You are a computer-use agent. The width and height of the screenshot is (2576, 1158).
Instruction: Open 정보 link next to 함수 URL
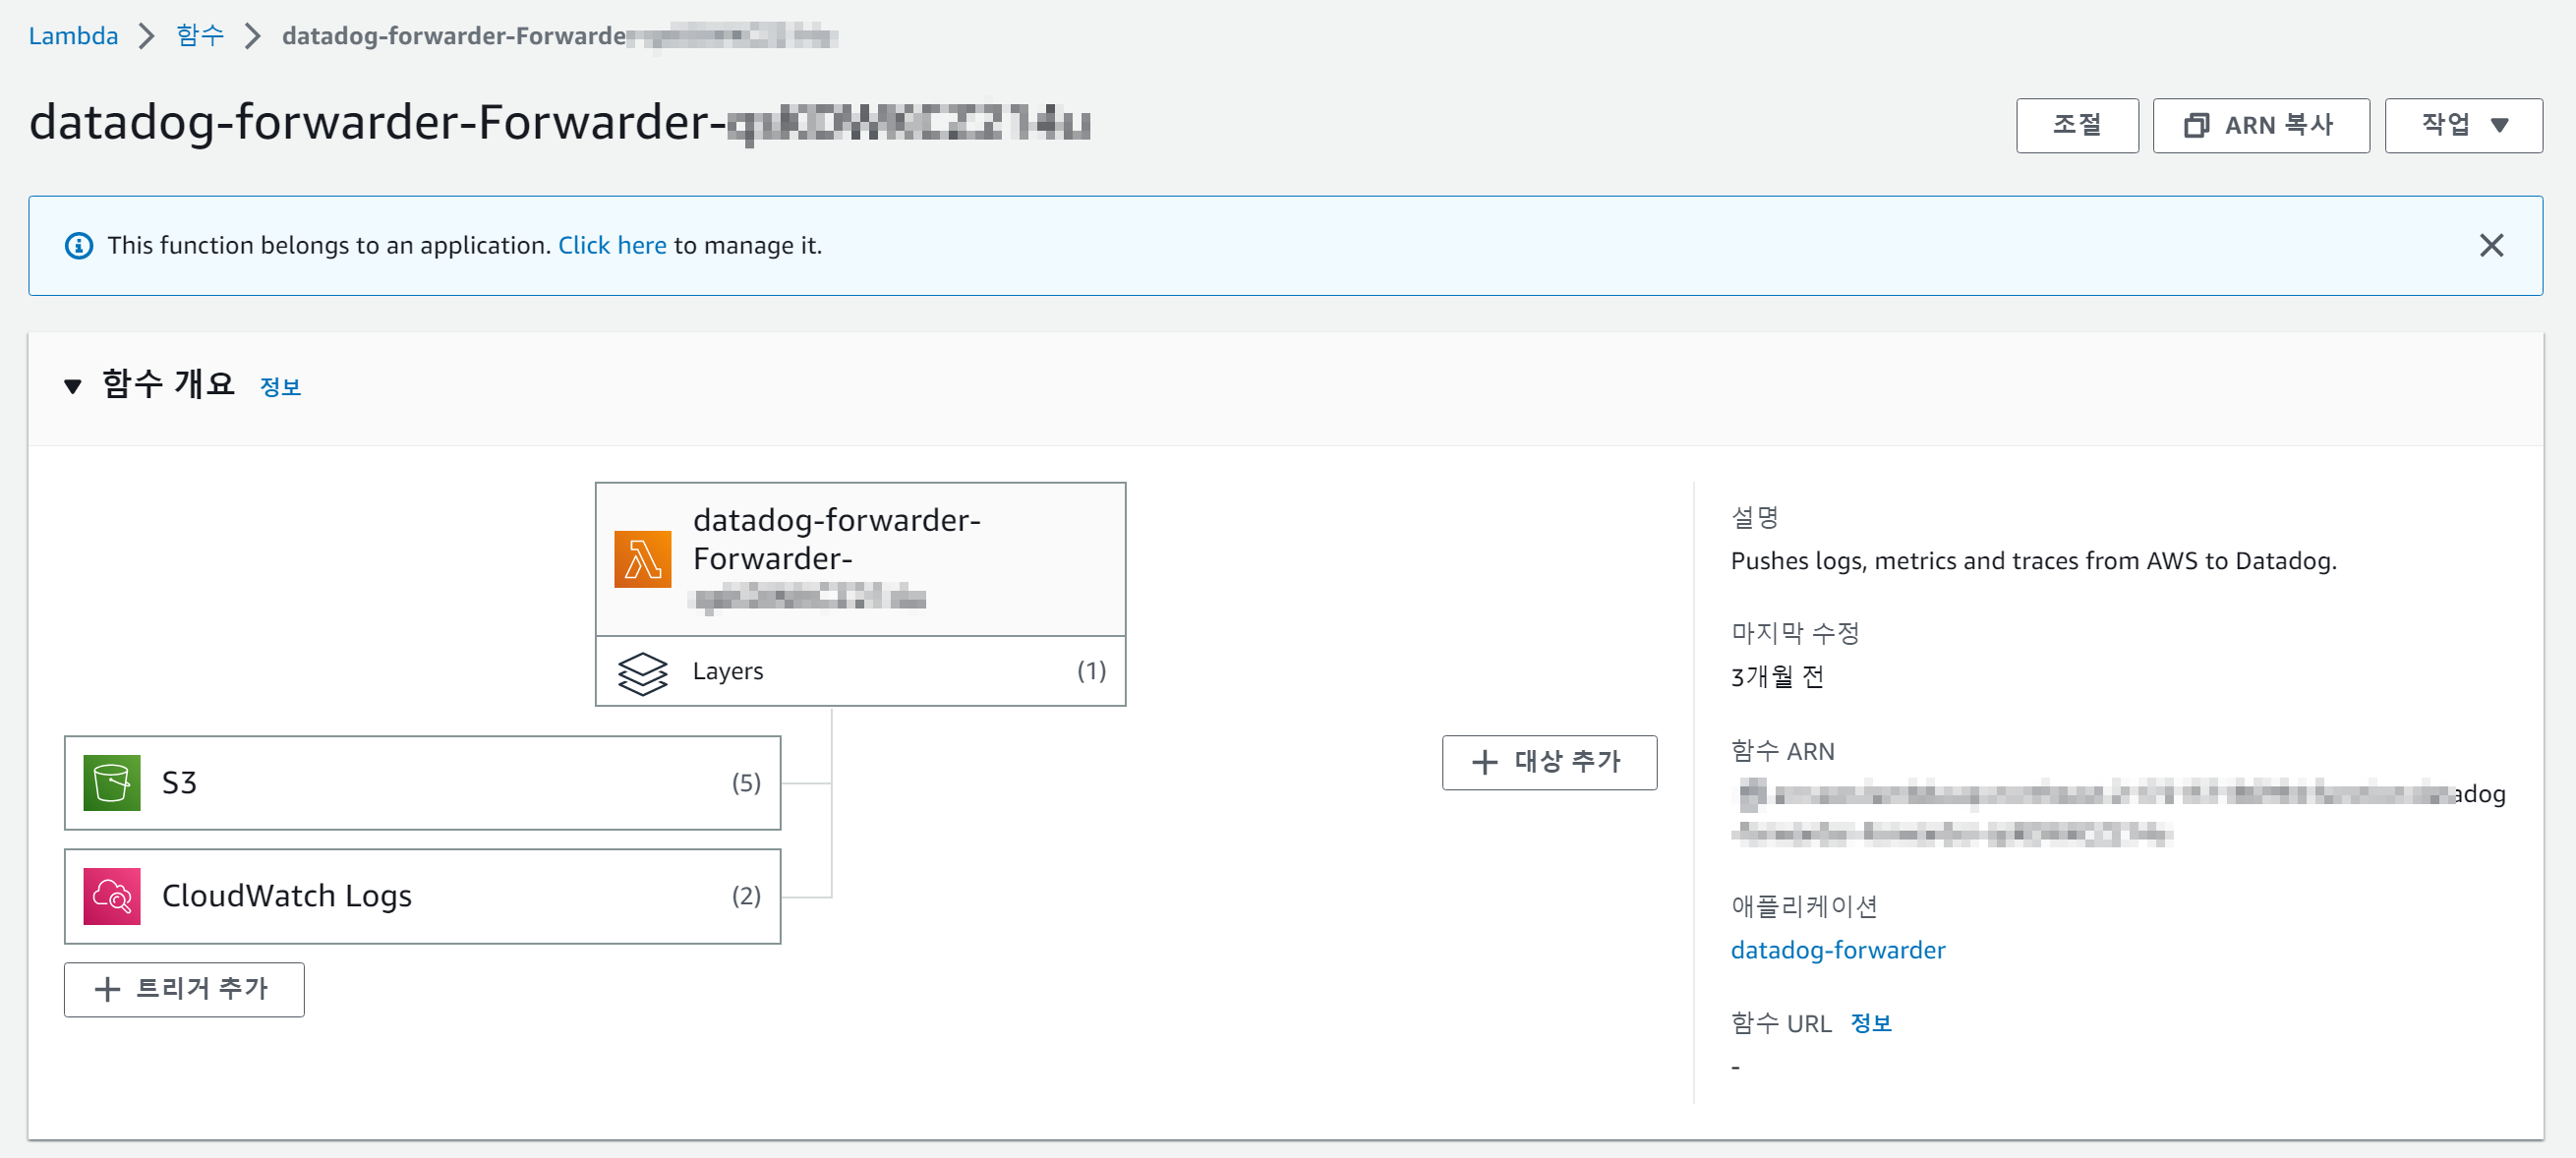click(x=1870, y=1023)
